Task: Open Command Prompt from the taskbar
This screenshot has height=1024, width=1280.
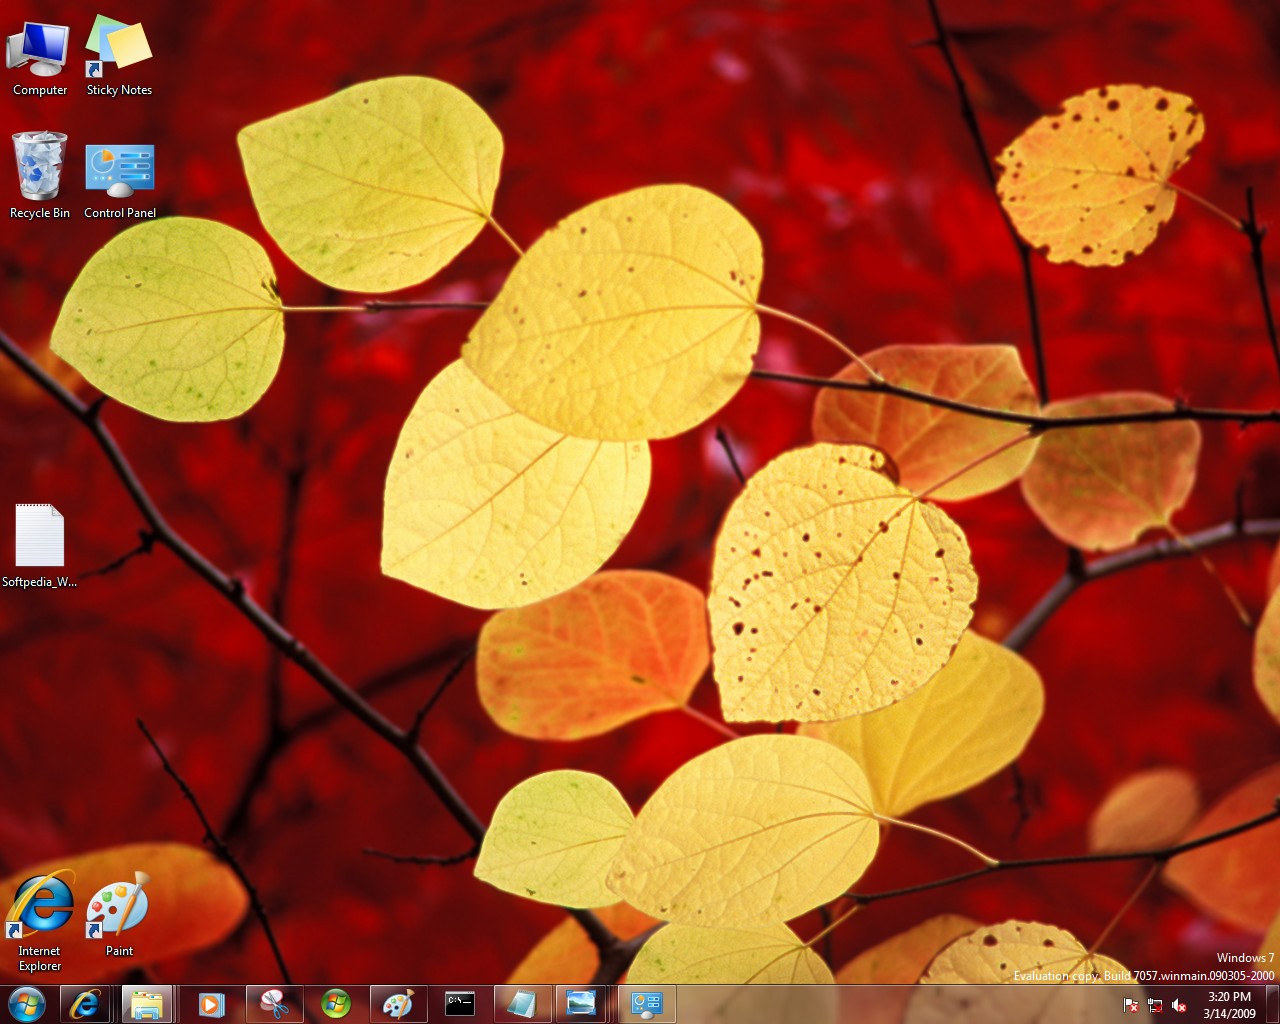Action: pos(460,1004)
